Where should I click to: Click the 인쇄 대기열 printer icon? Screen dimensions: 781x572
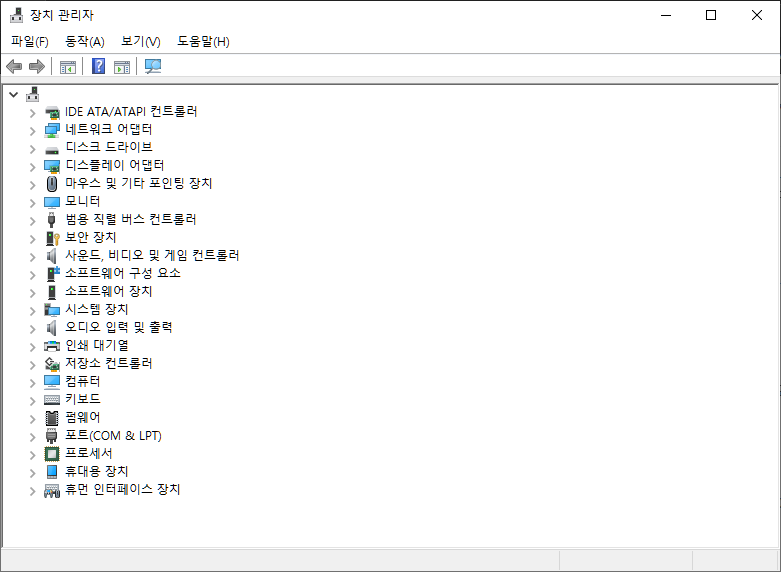click(x=52, y=346)
